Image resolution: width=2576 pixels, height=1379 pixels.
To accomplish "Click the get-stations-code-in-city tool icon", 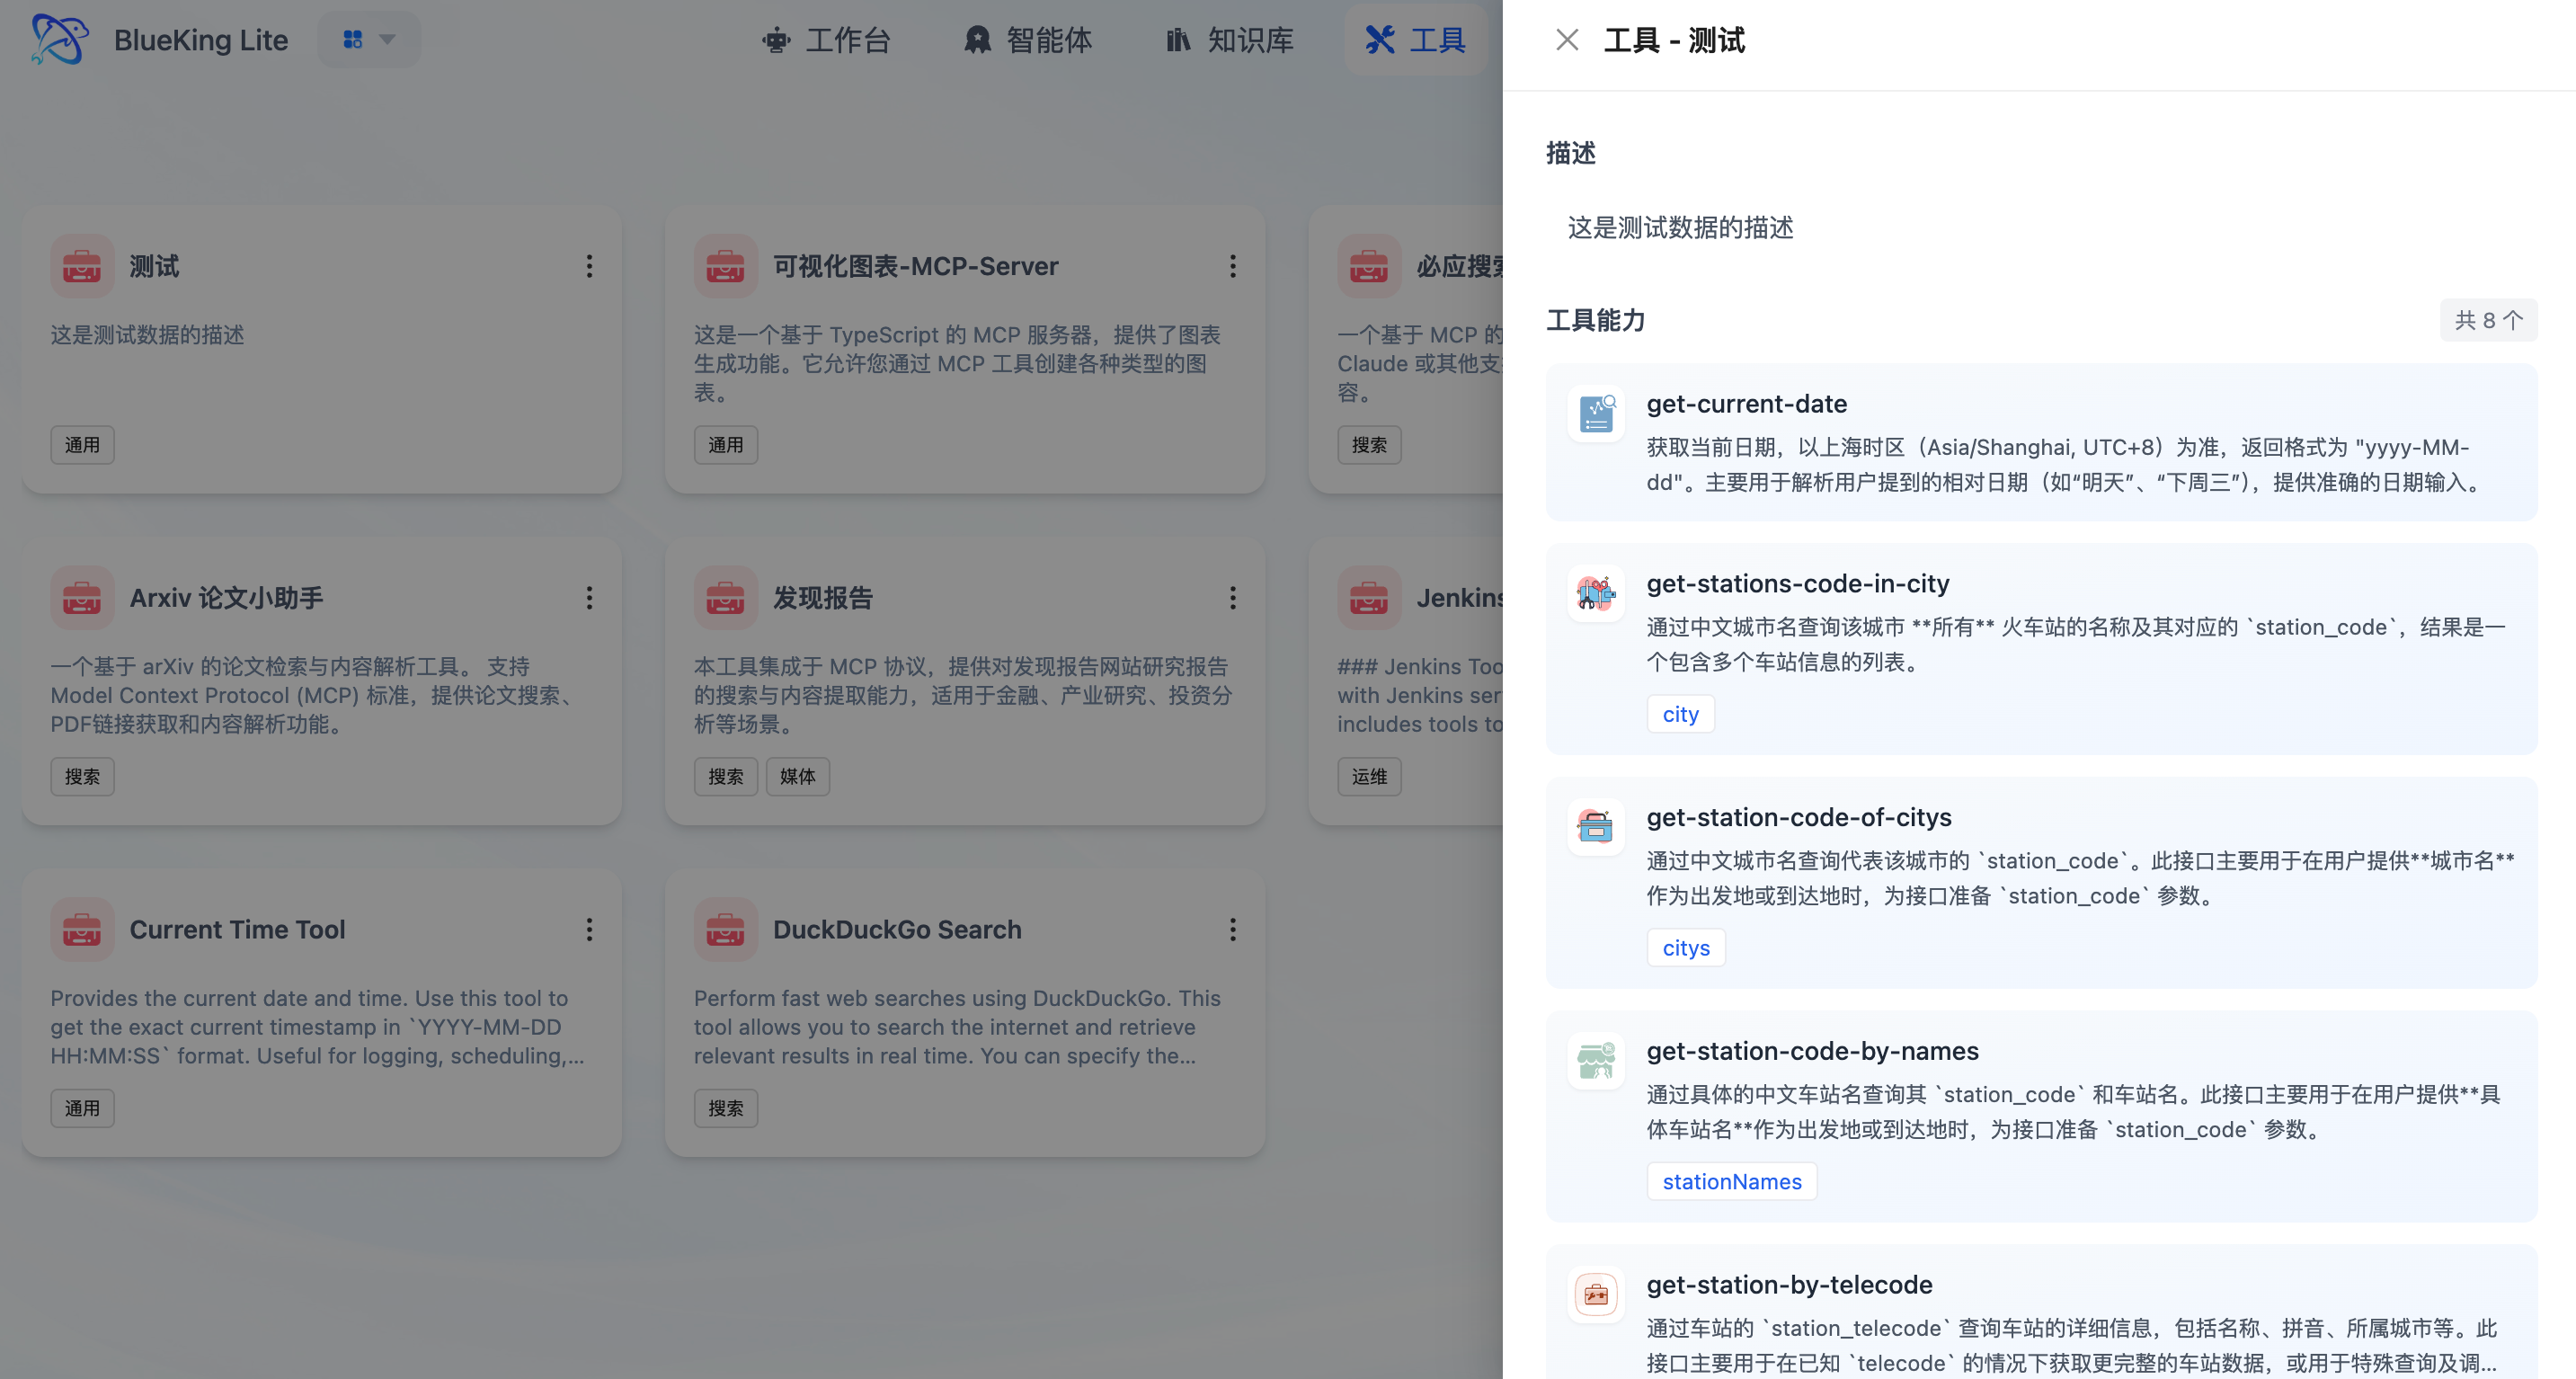I will [x=1596, y=594].
